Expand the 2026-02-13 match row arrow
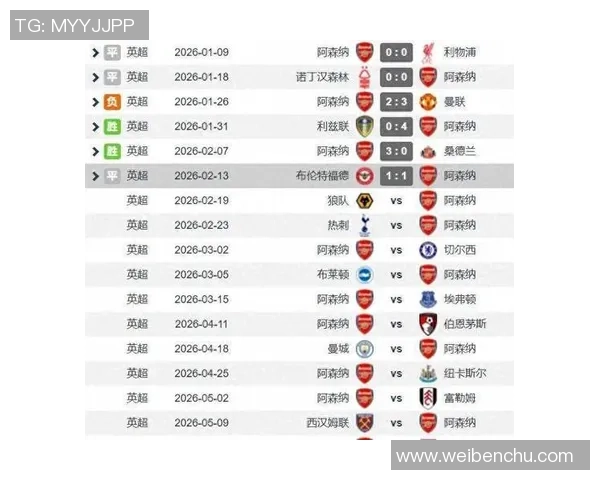The width and height of the screenshot is (600, 480). pos(95,176)
